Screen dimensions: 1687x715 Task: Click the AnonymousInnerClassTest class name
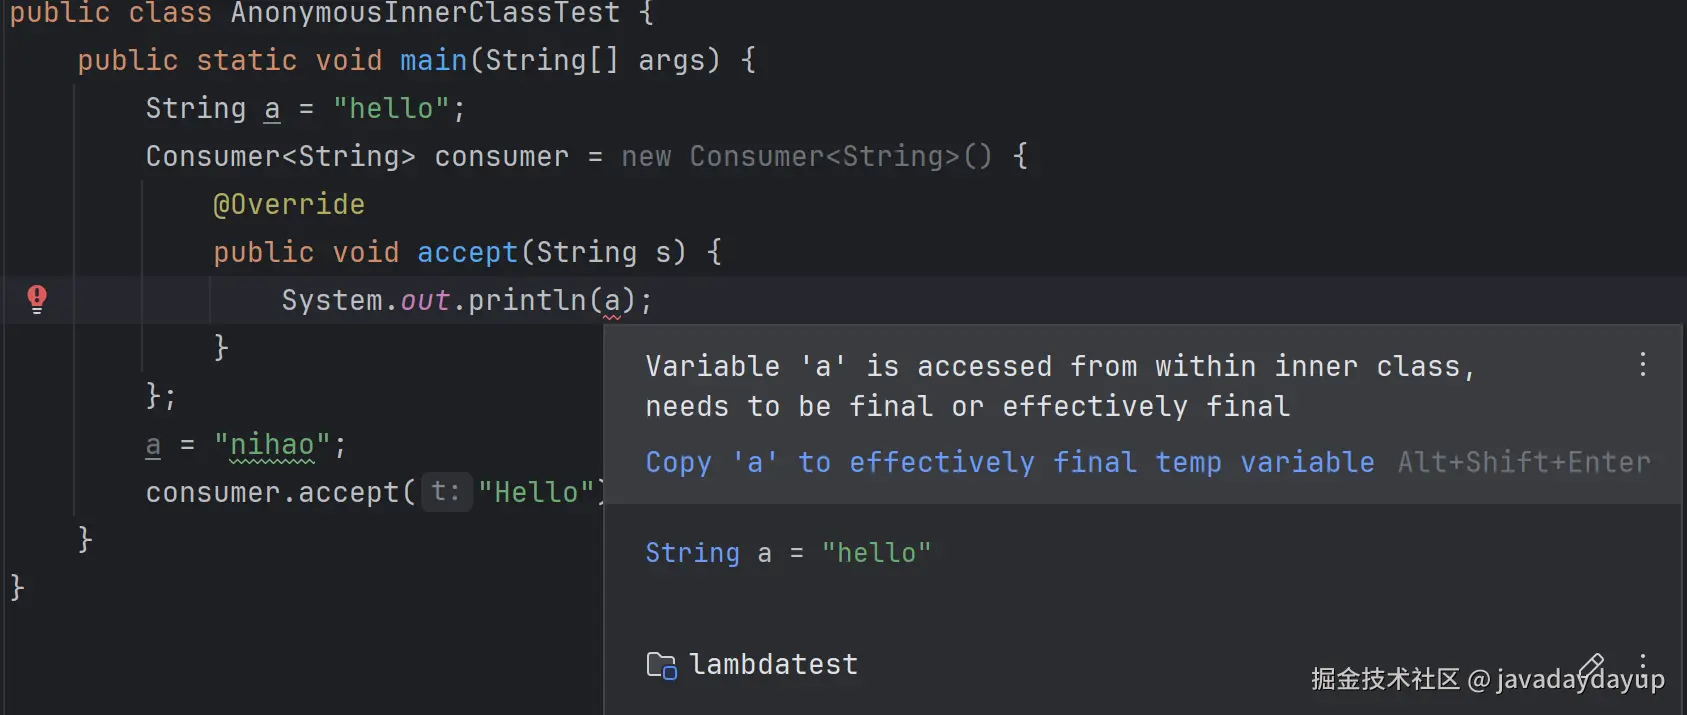coord(425,13)
